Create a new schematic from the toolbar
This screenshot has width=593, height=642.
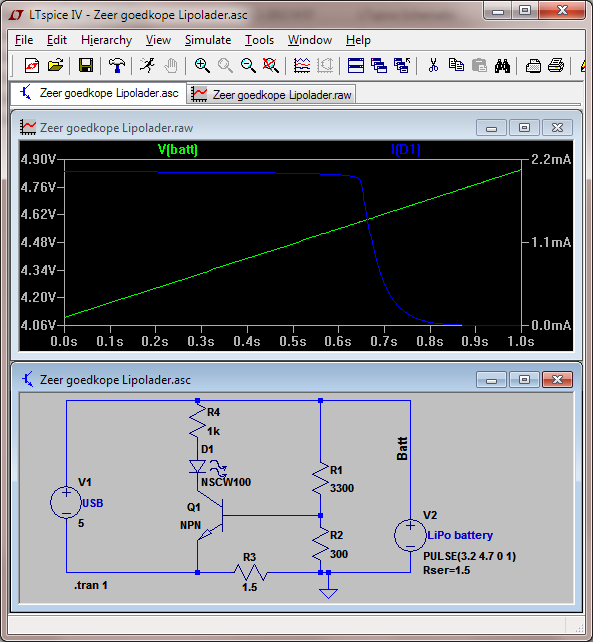[32, 66]
